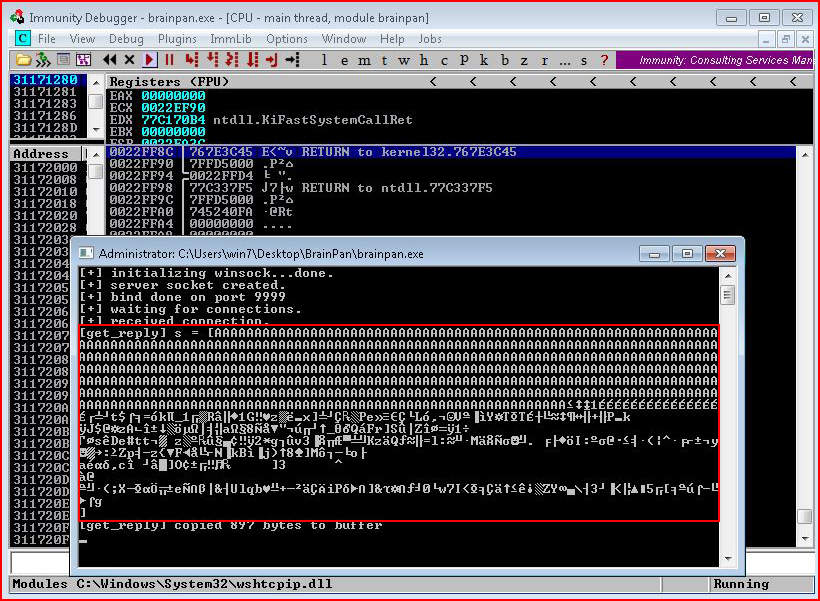Select disassembly address 31171280
This screenshot has width=820, height=601.
click(45, 80)
